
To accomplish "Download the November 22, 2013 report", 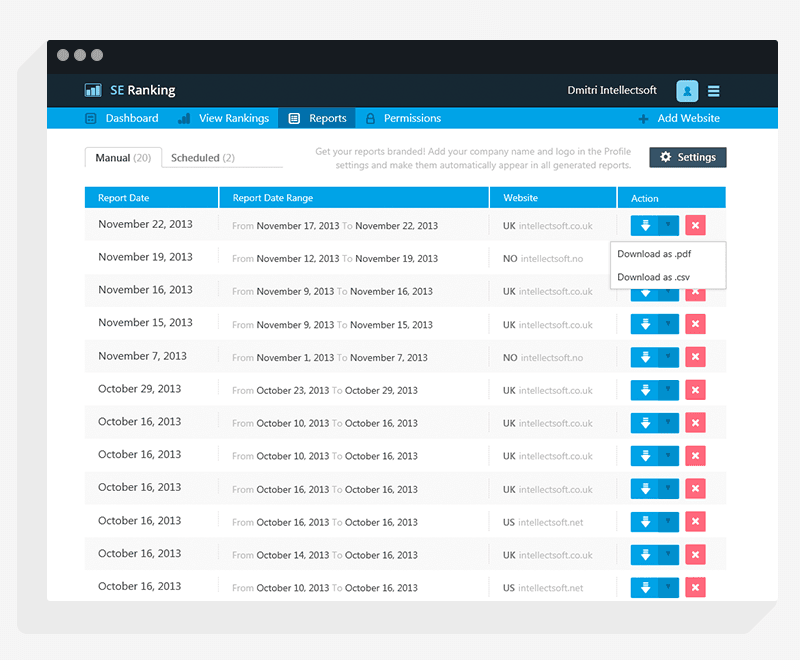I will [x=644, y=225].
